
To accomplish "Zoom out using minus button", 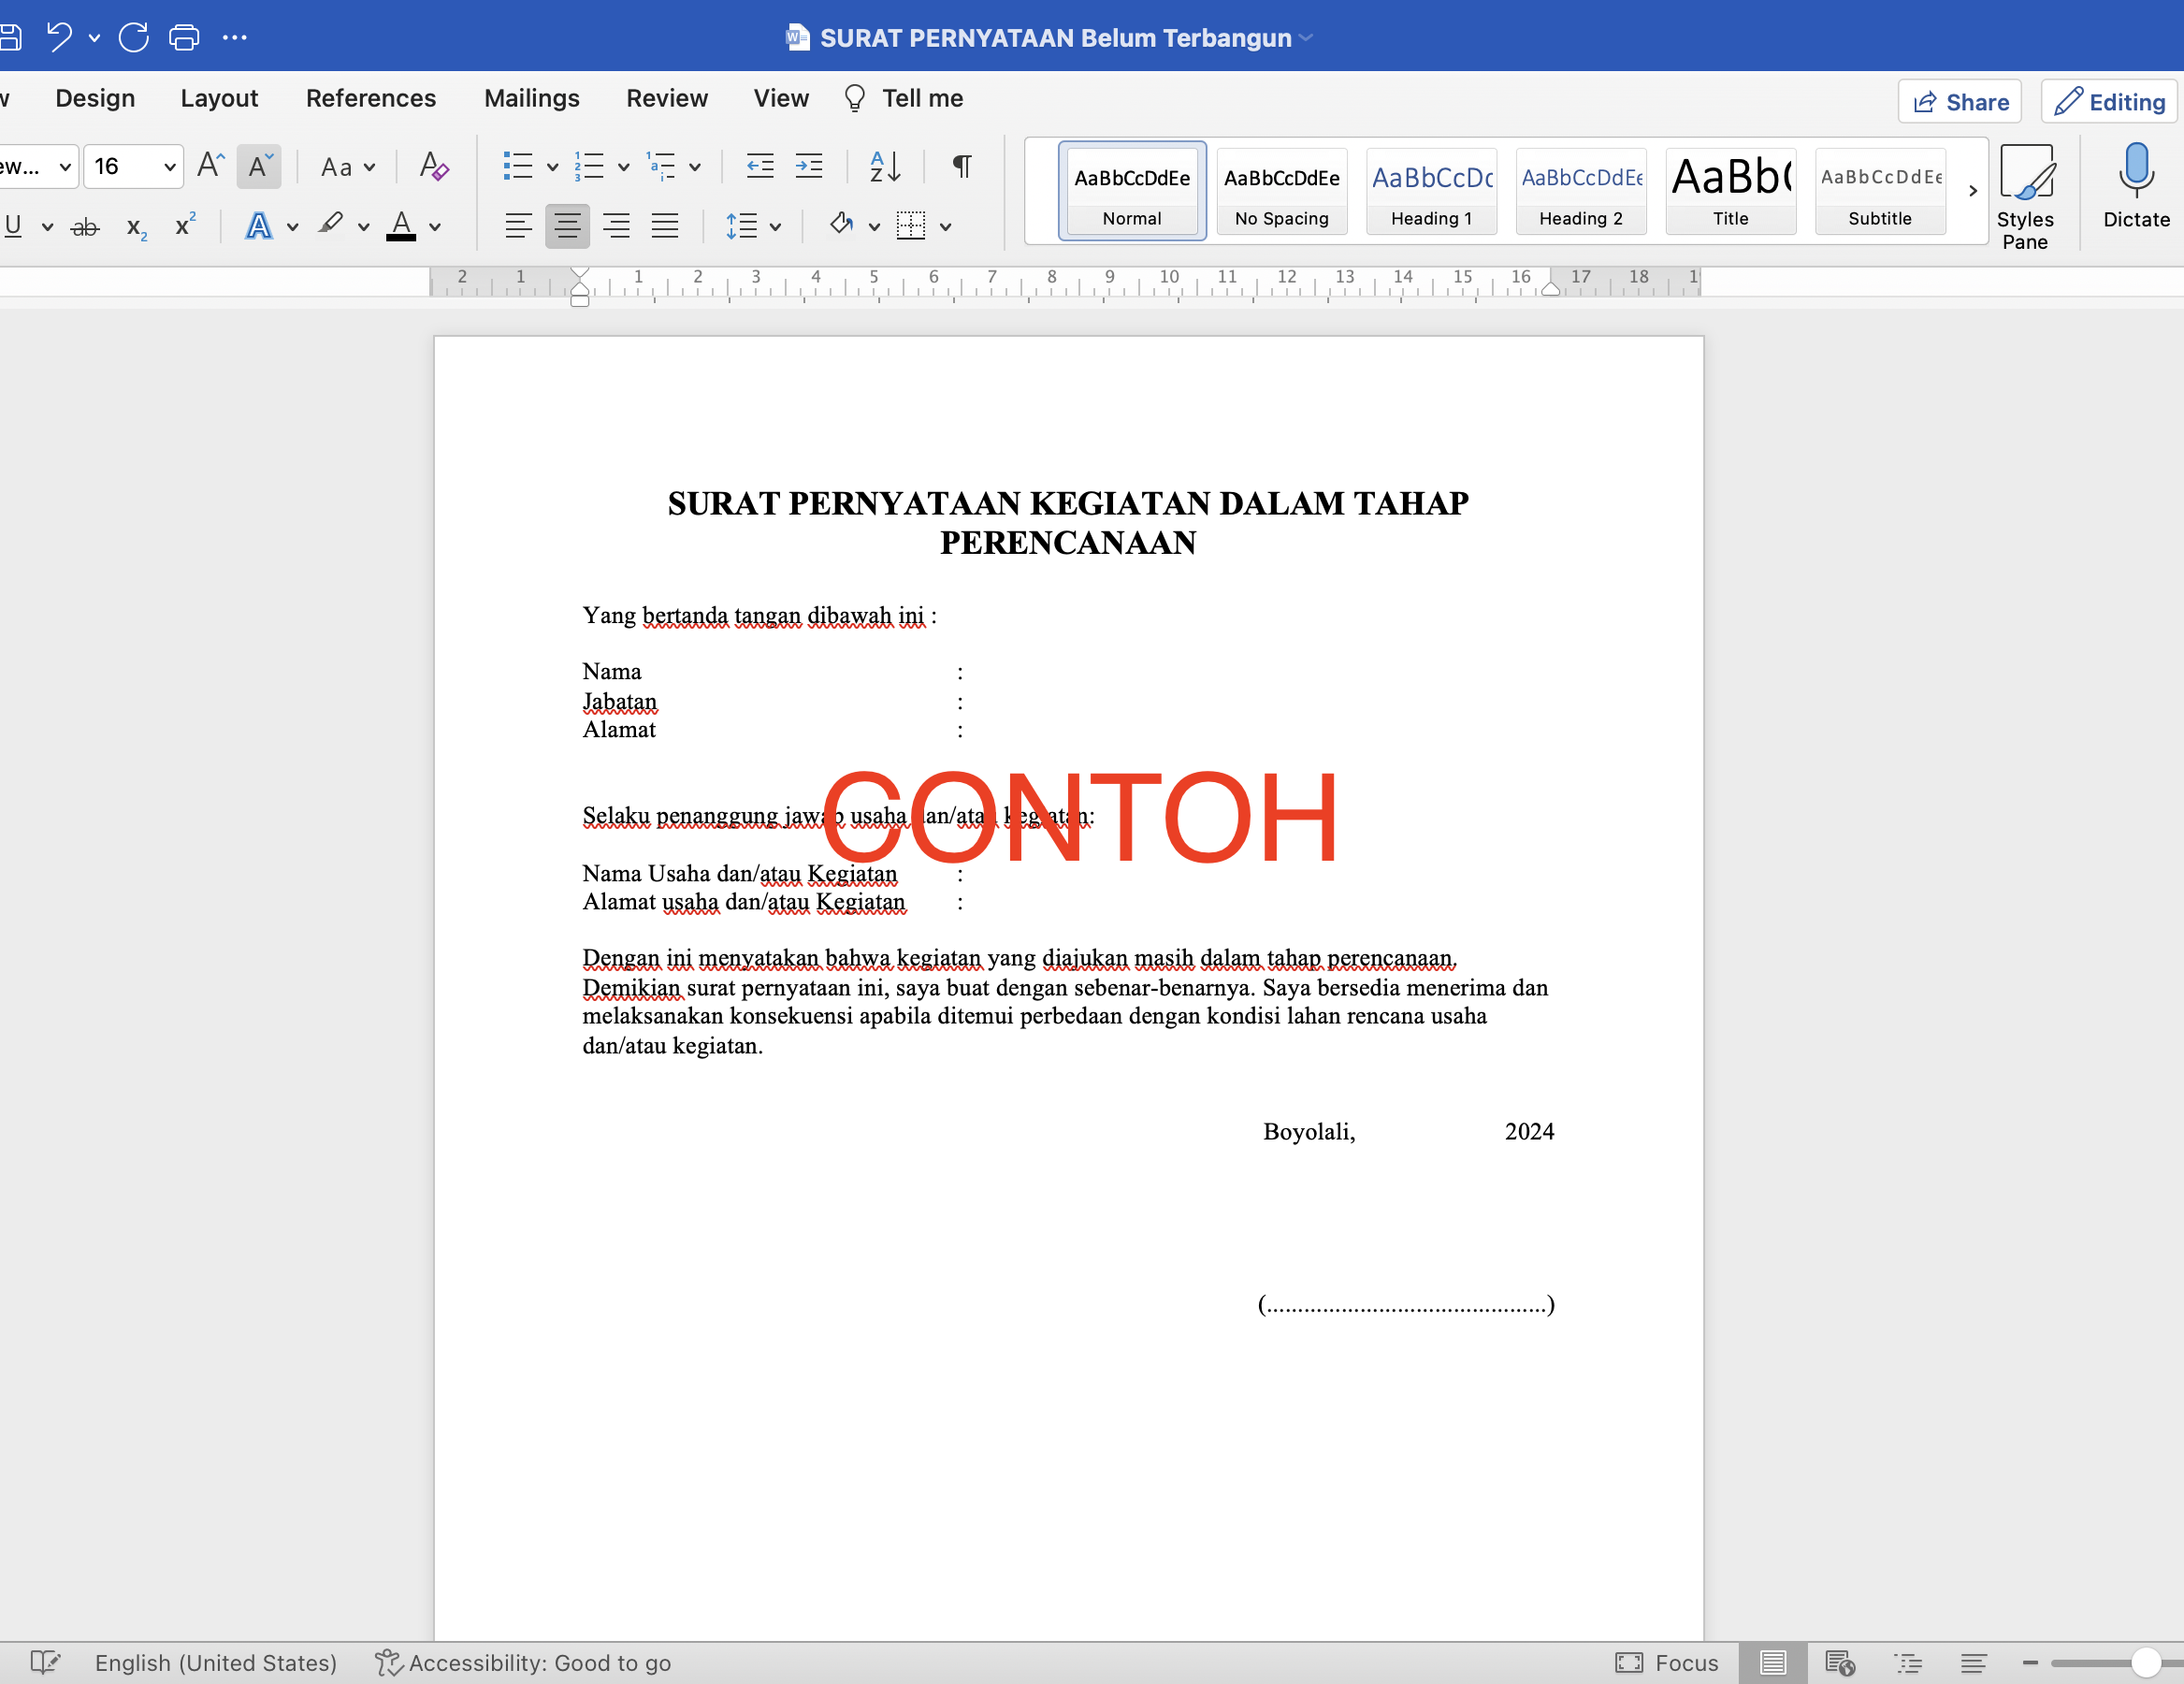I will pyautogui.click(x=2030, y=1662).
